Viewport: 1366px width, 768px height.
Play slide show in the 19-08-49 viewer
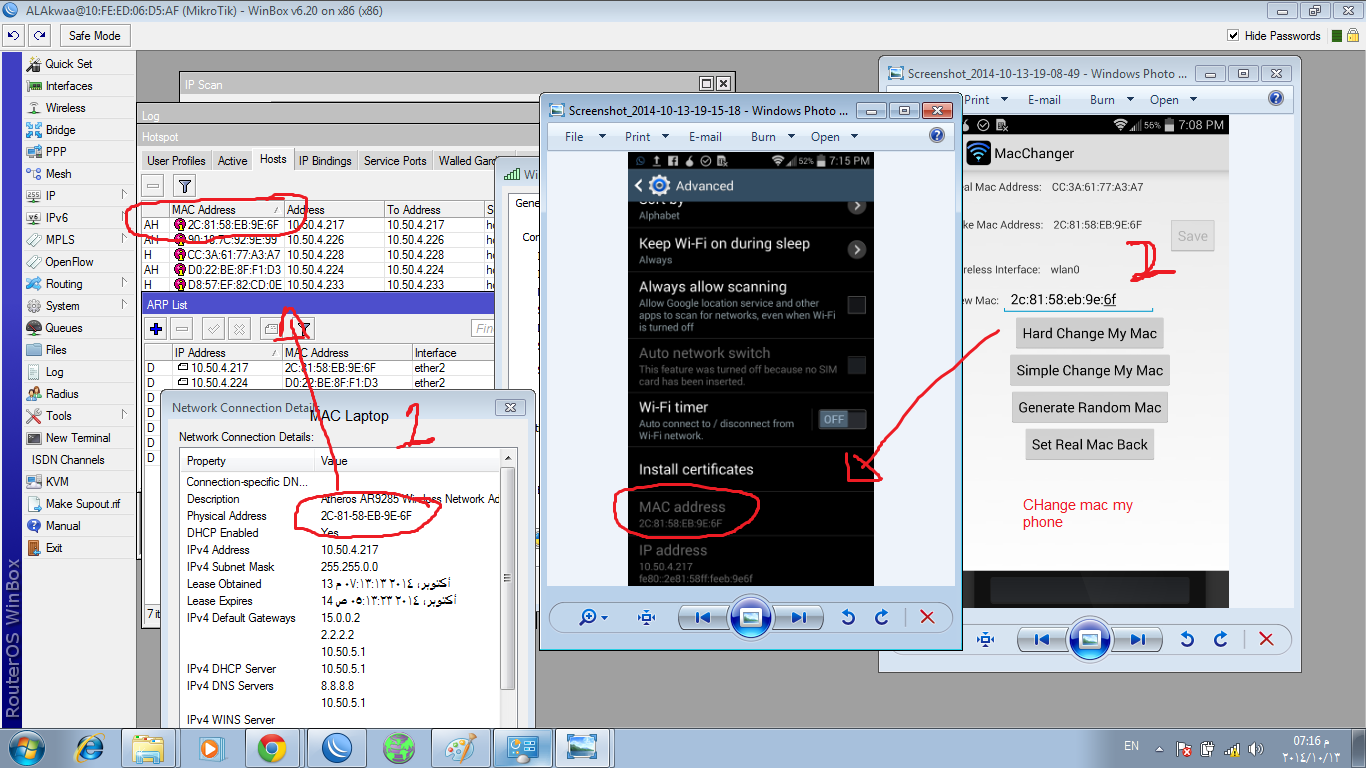(x=1089, y=639)
